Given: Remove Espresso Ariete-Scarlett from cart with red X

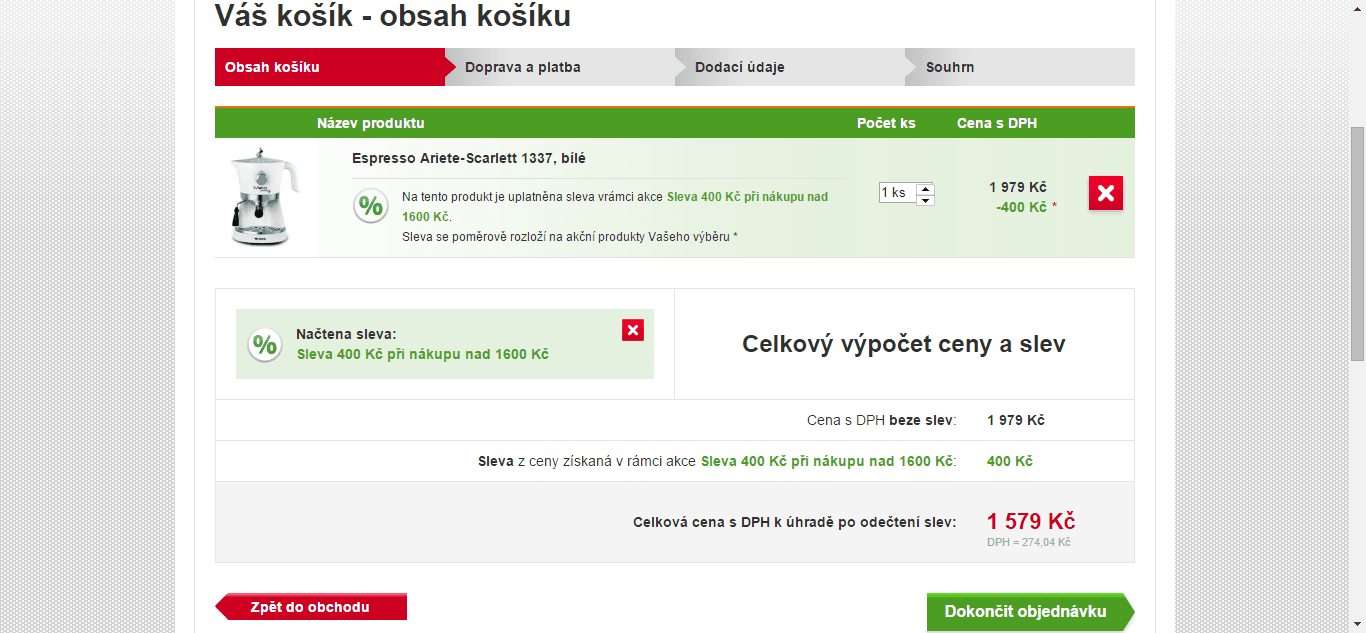Looking at the screenshot, I should coord(1105,193).
